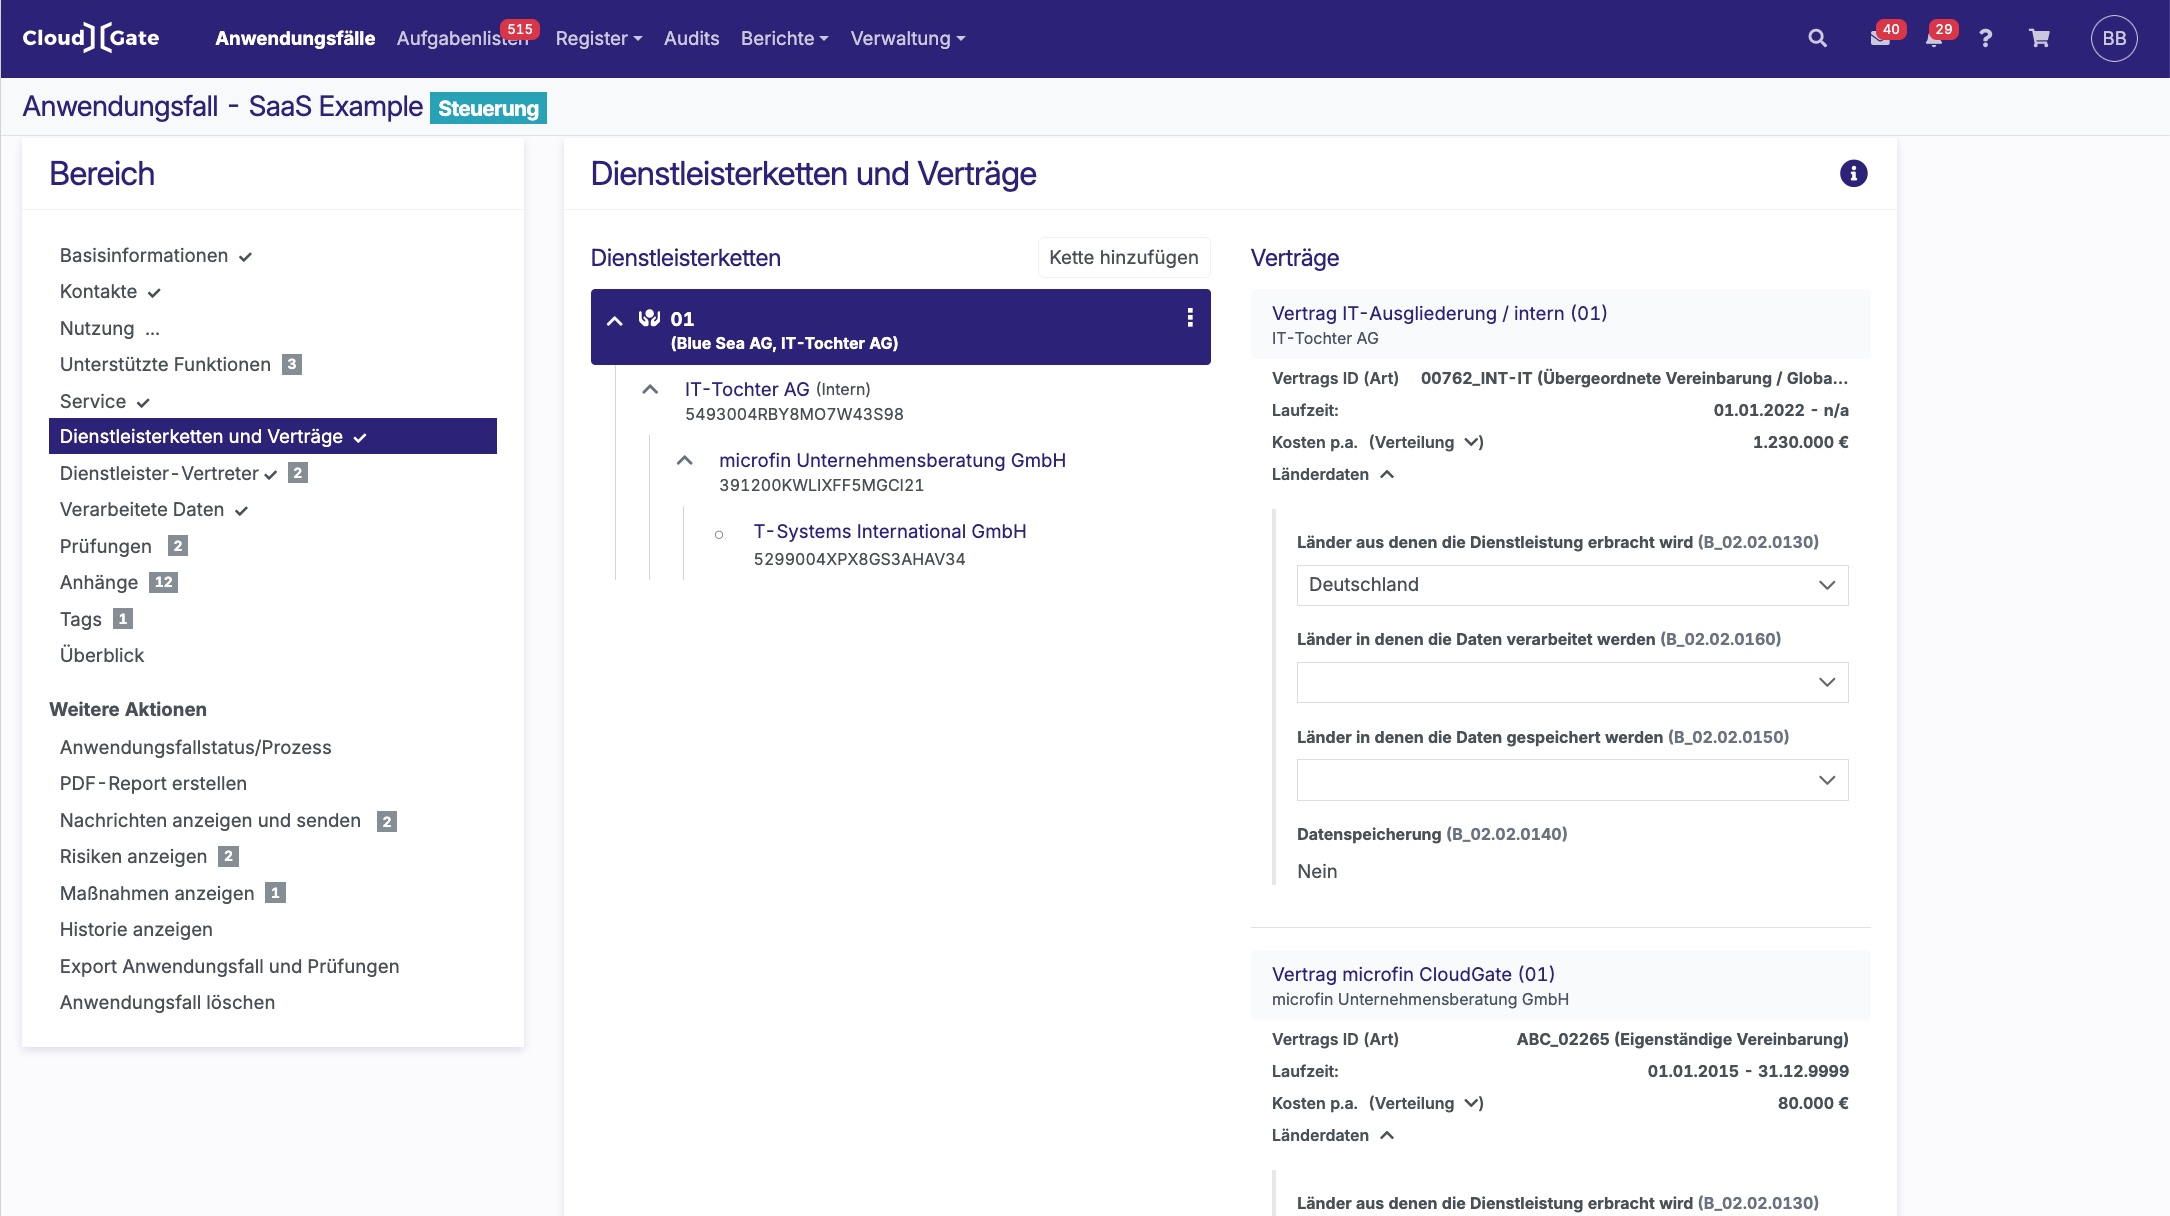The image size is (2170, 1216).
Task: Click the info icon beside Dienstleisterketten heading
Action: click(x=1853, y=173)
